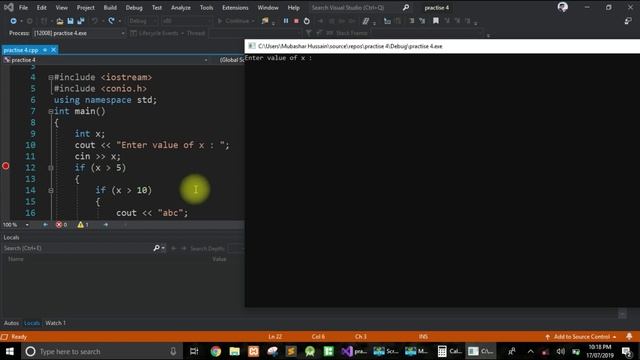Click the Task View icon in the taskbar
The height and width of the screenshot is (360, 640).
point(194,351)
